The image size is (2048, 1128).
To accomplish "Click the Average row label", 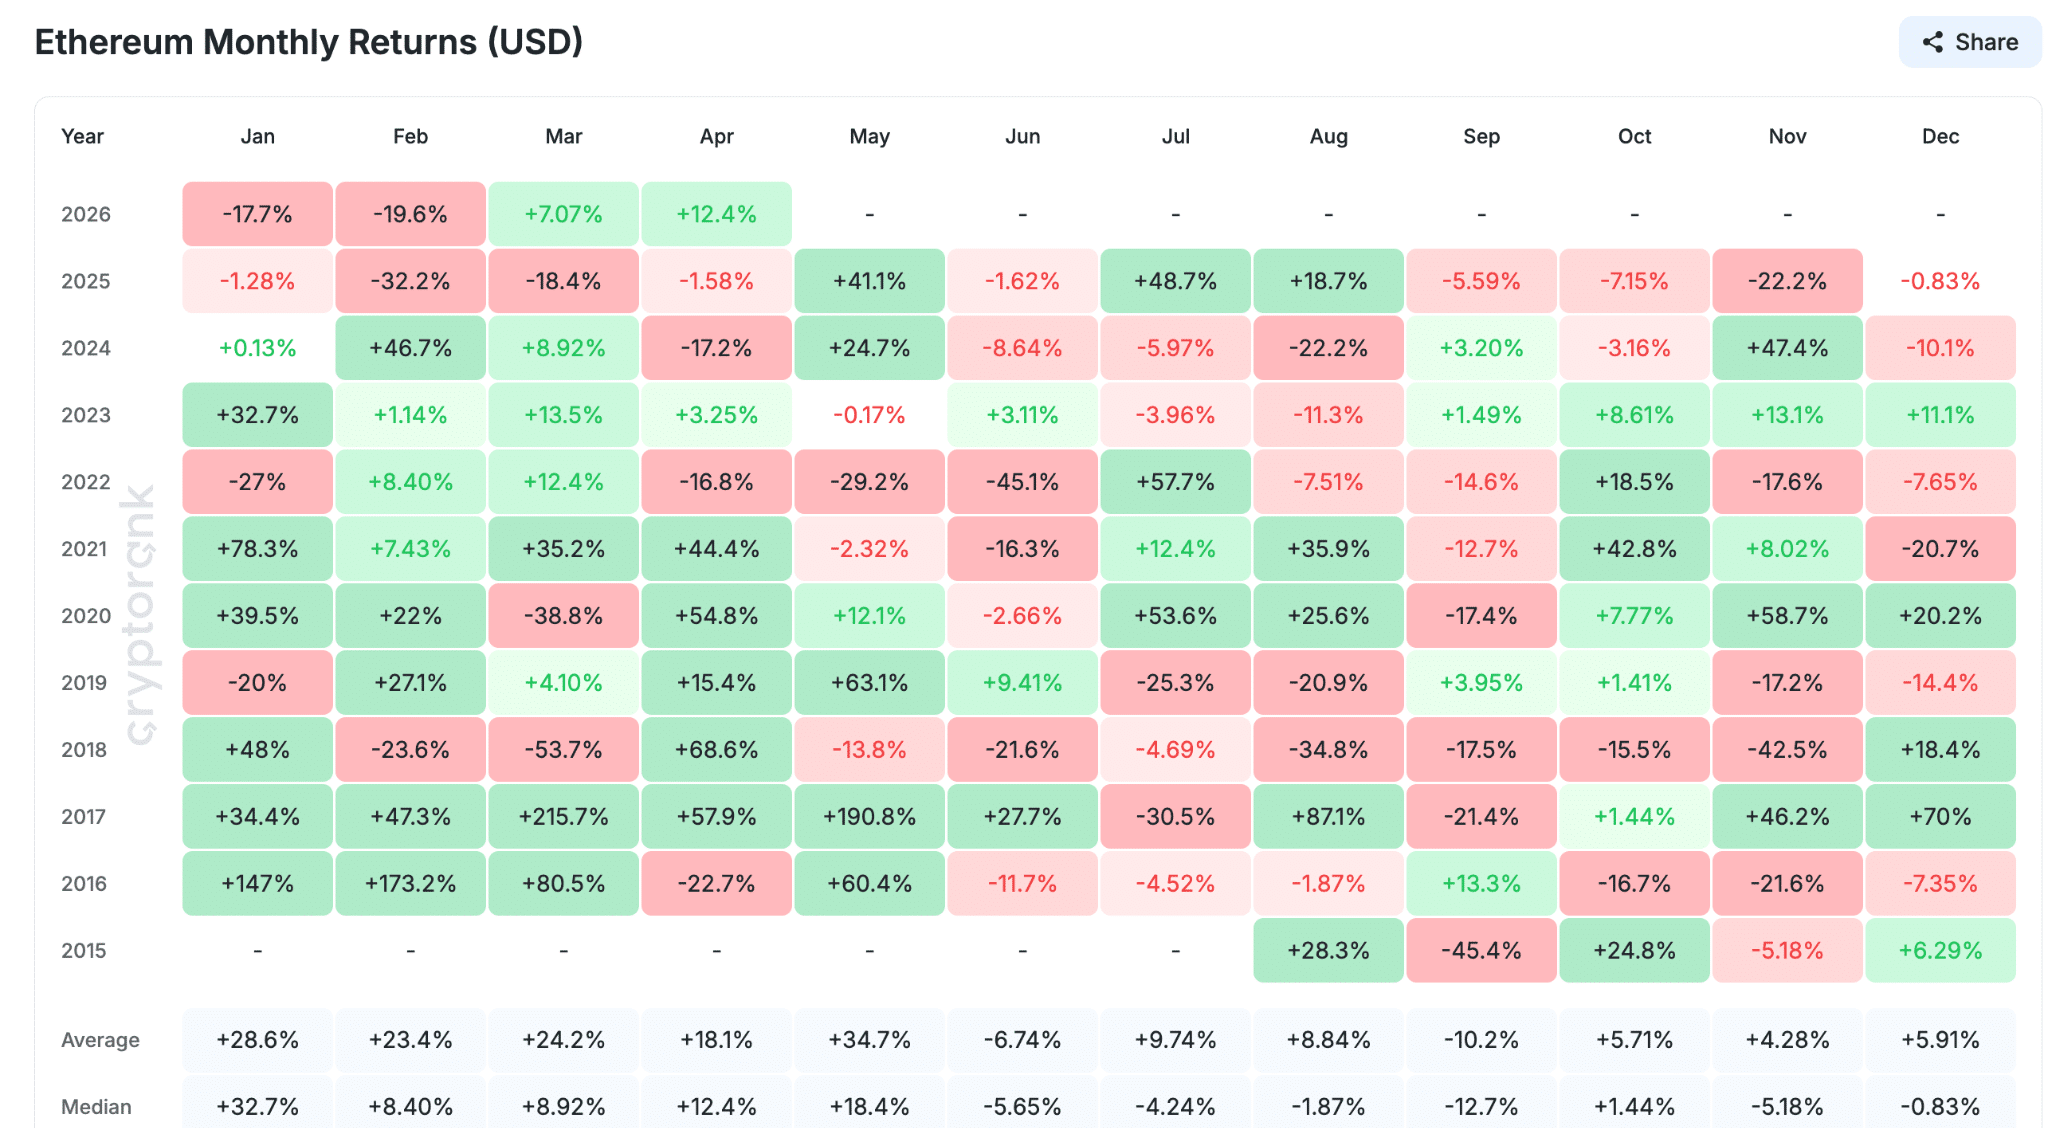I will [100, 1040].
